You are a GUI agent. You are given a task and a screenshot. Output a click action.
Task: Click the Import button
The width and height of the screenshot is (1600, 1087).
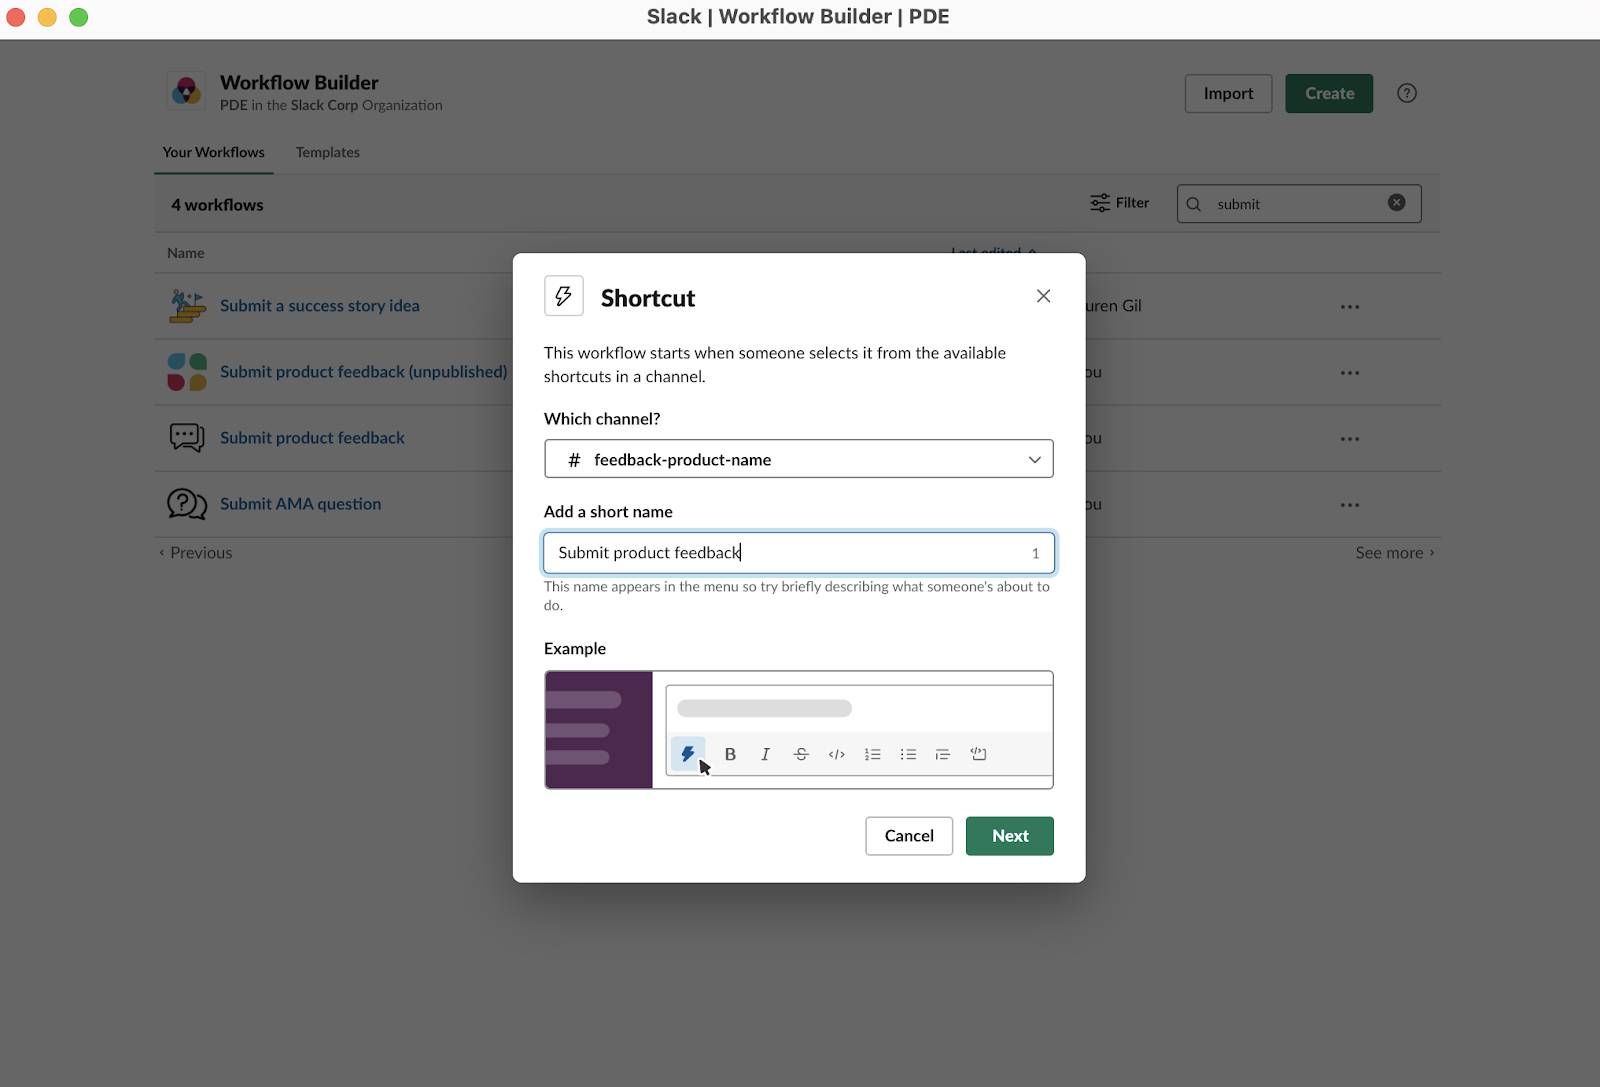pyautogui.click(x=1228, y=93)
